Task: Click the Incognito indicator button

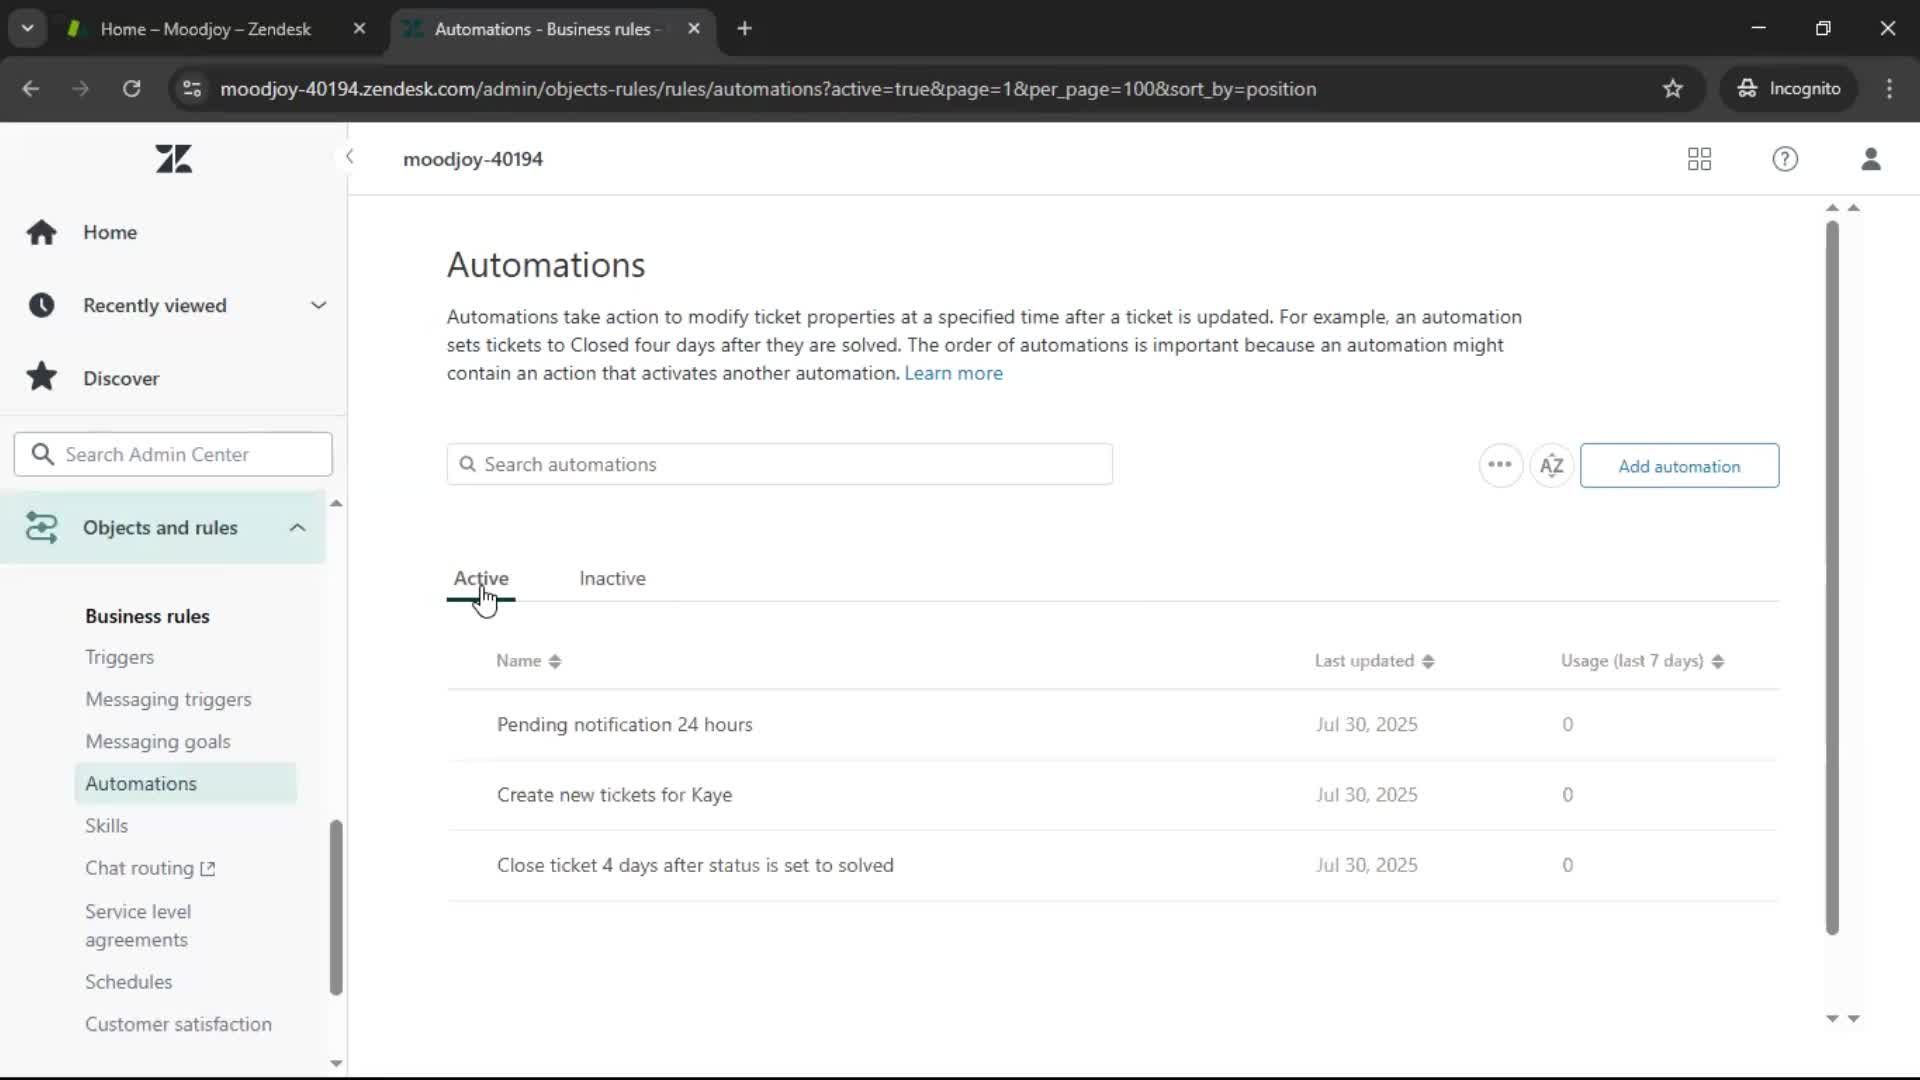Action: tap(1789, 89)
